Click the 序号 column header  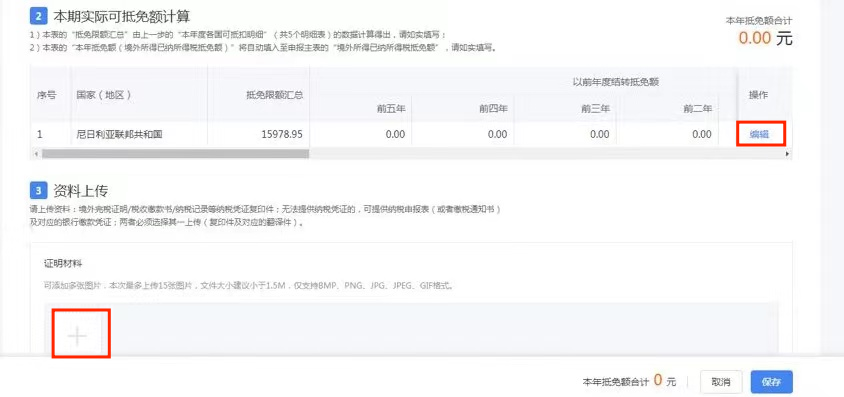[x=46, y=95]
